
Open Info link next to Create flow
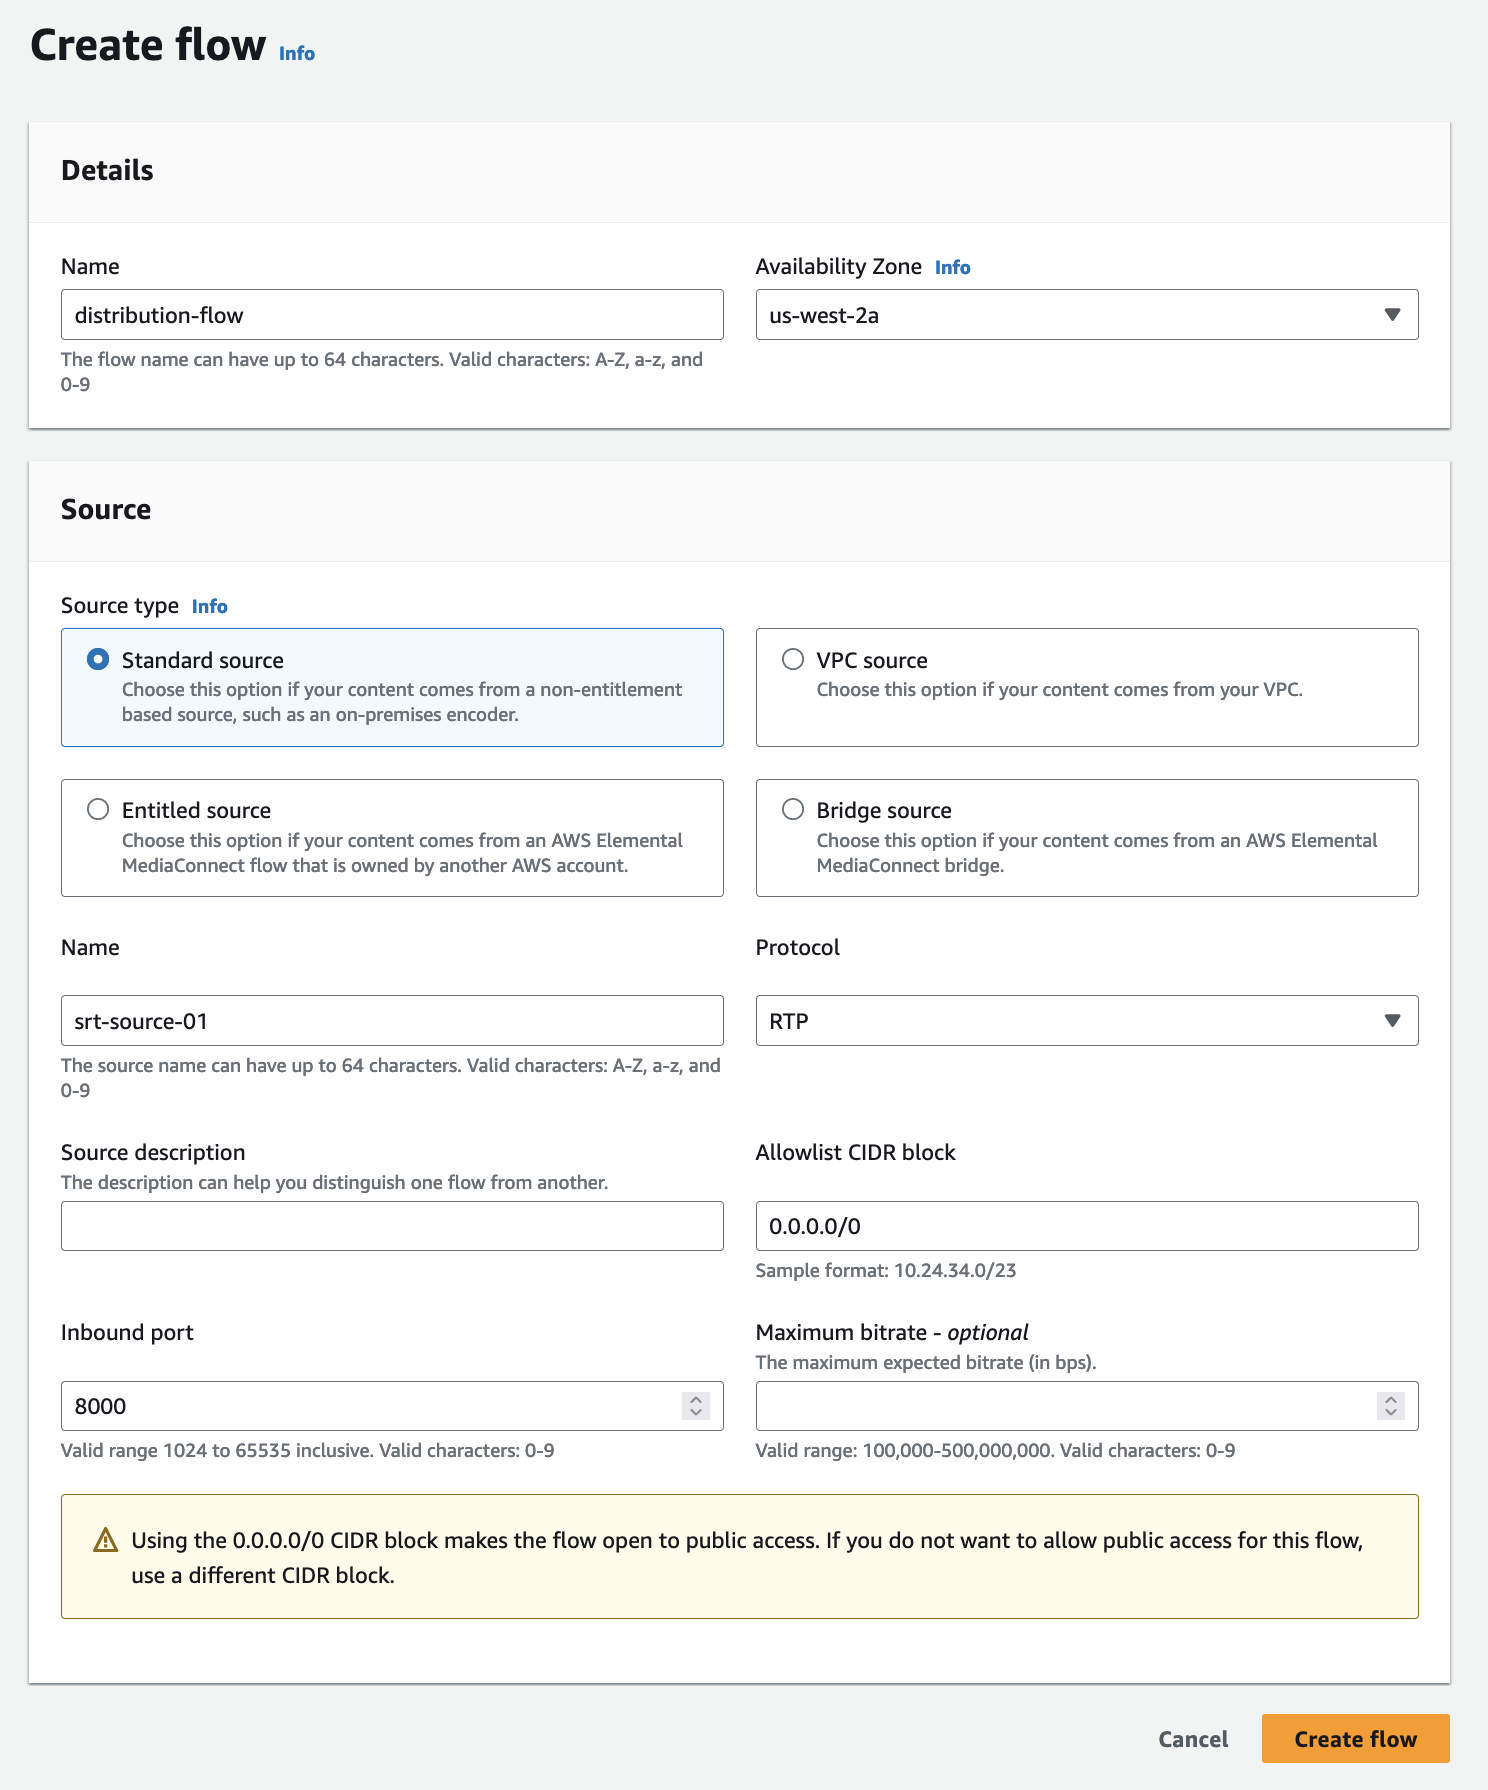[x=296, y=54]
